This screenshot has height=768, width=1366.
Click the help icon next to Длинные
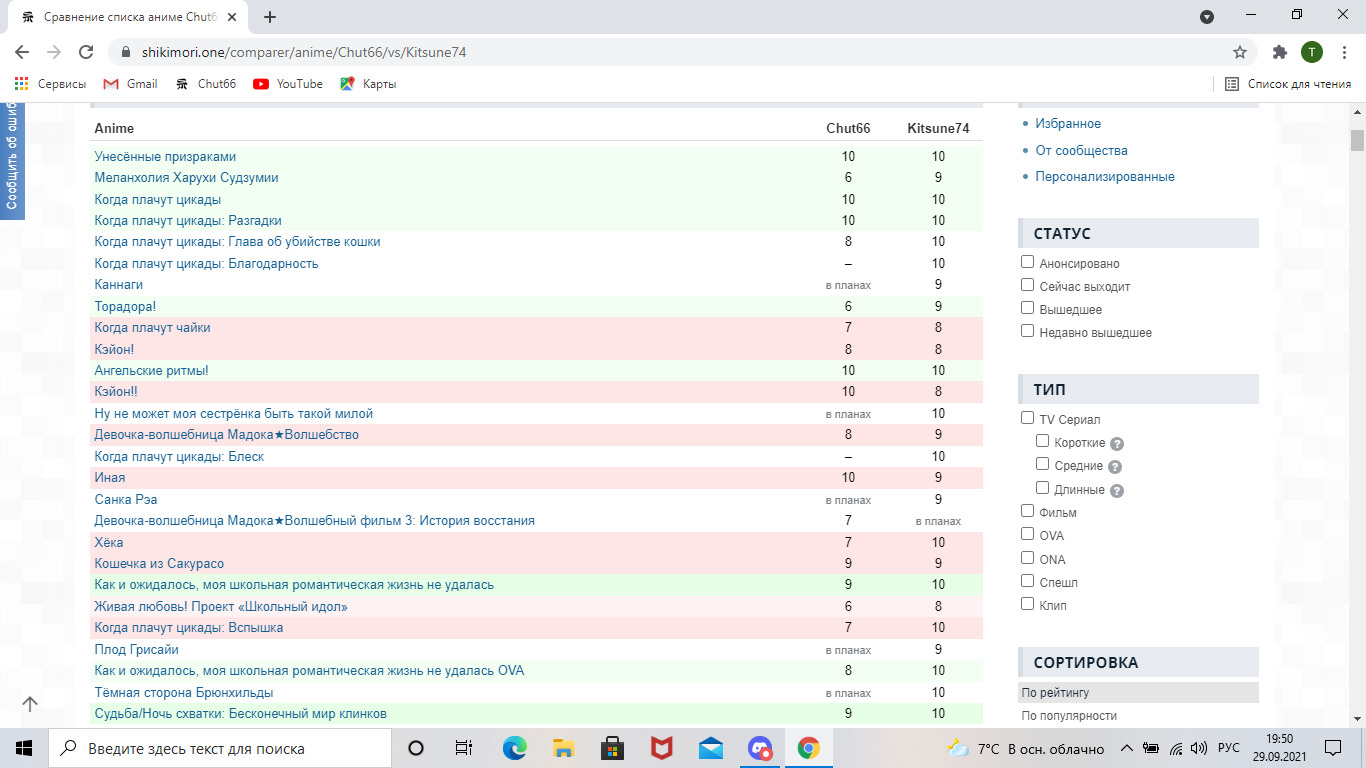[1117, 491]
